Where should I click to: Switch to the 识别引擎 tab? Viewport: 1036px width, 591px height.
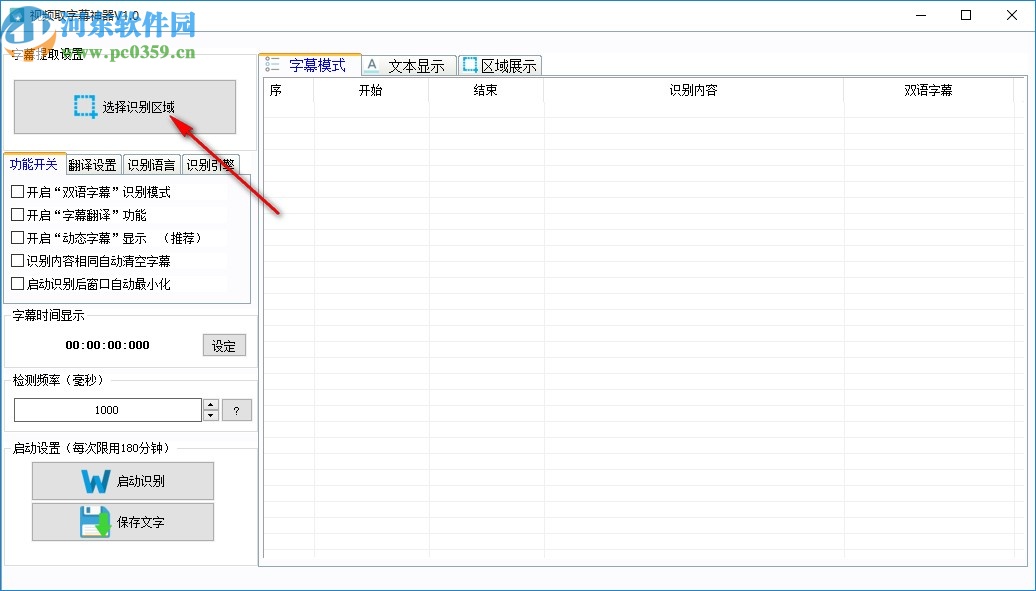[210, 165]
